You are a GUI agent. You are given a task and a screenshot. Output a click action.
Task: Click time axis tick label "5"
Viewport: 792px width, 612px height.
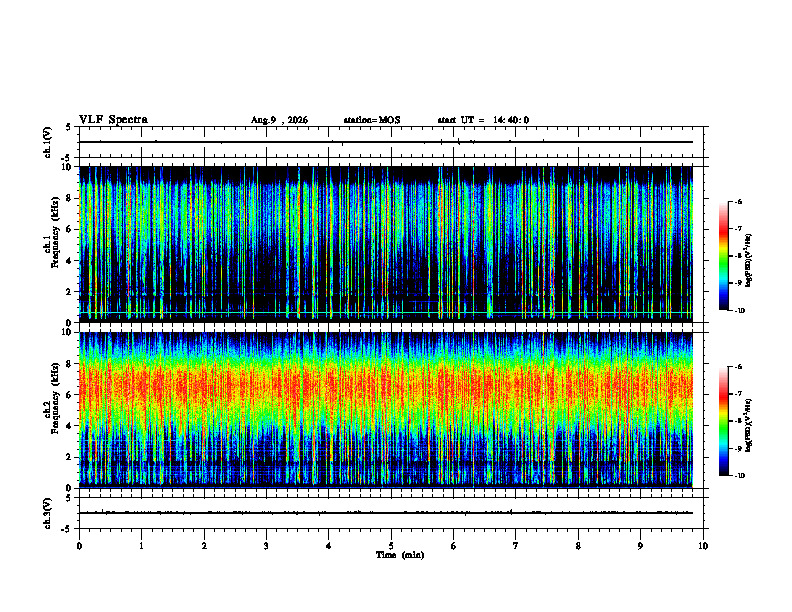(391, 546)
